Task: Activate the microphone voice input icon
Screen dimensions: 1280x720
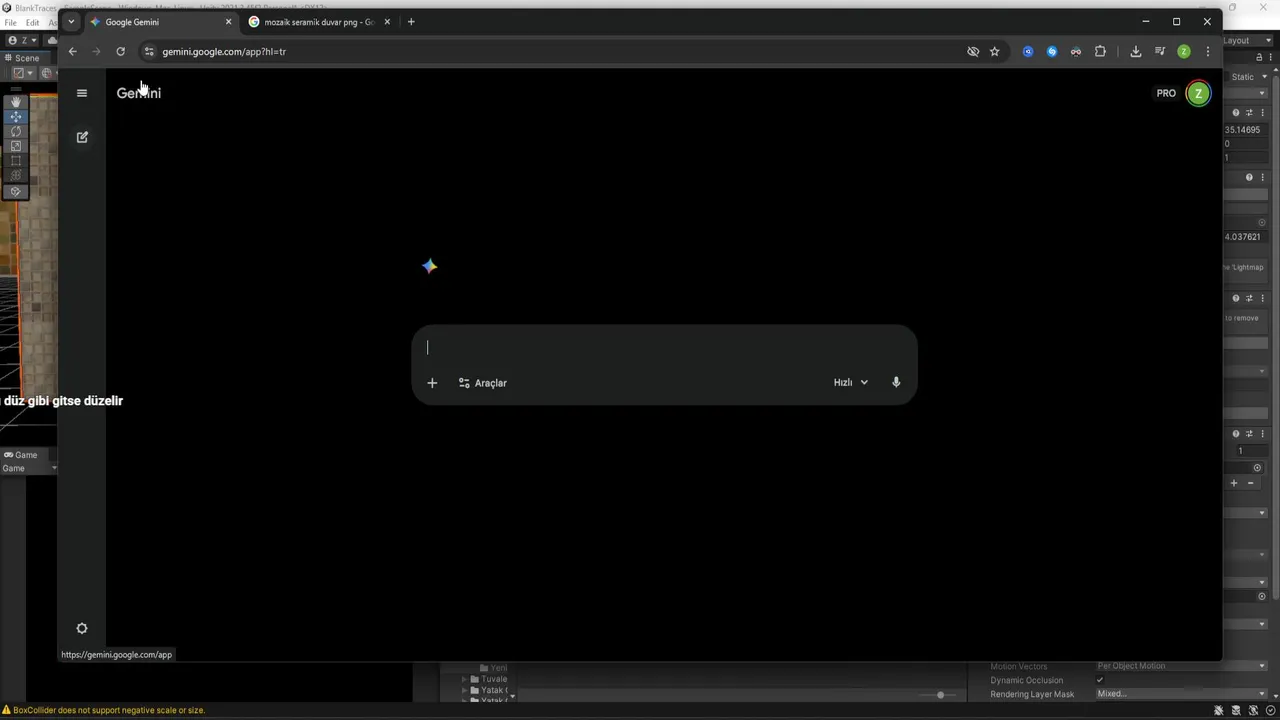Action: (x=896, y=382)
